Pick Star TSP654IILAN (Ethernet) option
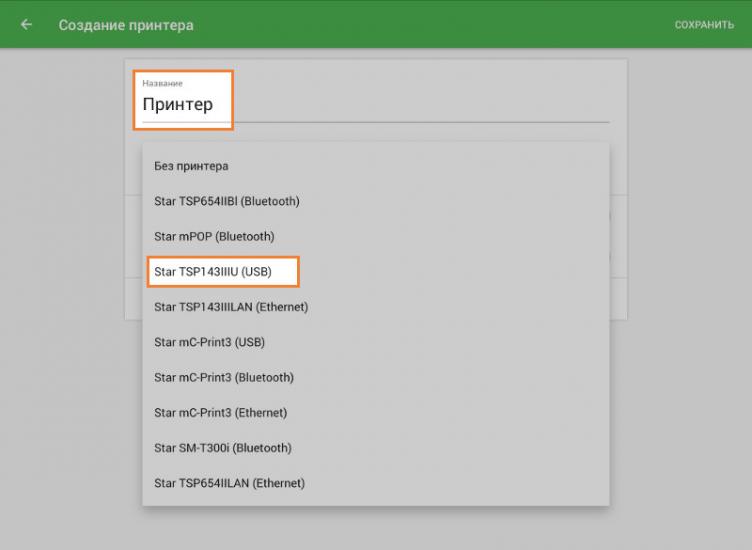752x550 pixels. (229, 483)
